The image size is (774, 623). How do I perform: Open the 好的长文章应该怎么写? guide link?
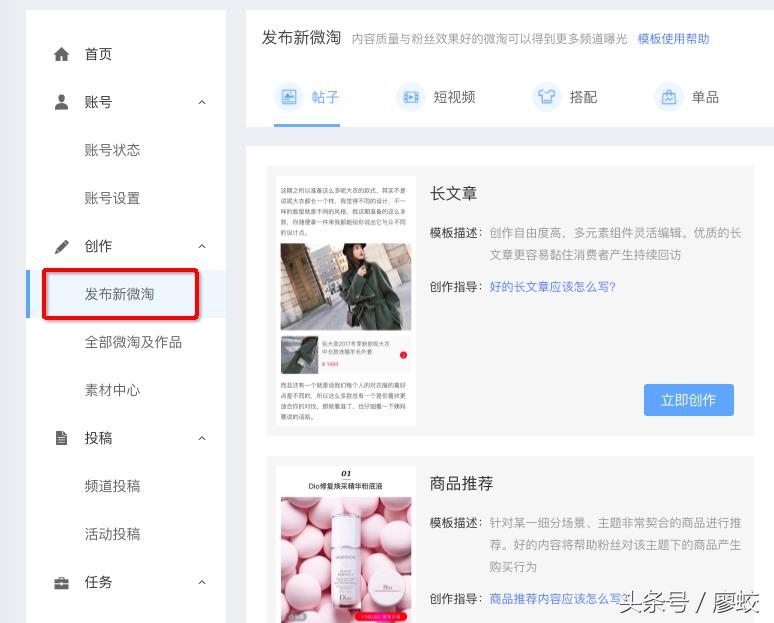pyautogui.click(x=552, y=286)
